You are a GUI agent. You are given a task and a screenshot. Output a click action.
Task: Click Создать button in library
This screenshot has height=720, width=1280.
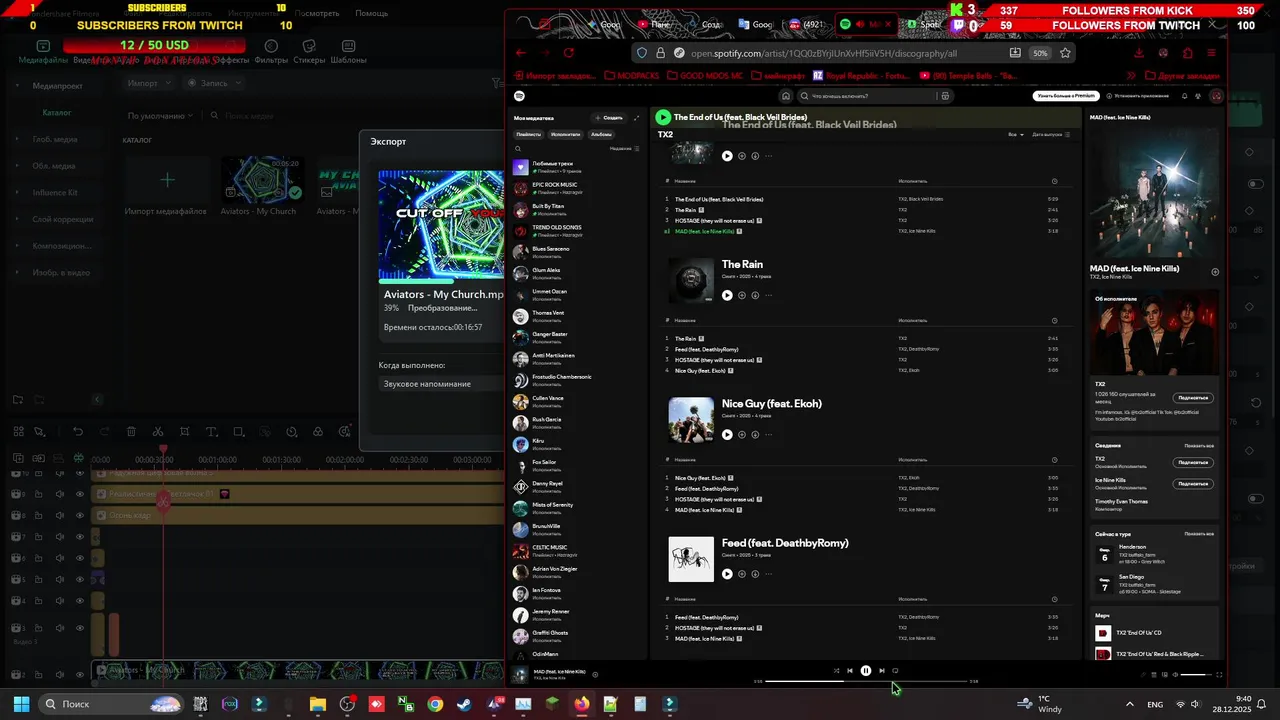(609, 118)
